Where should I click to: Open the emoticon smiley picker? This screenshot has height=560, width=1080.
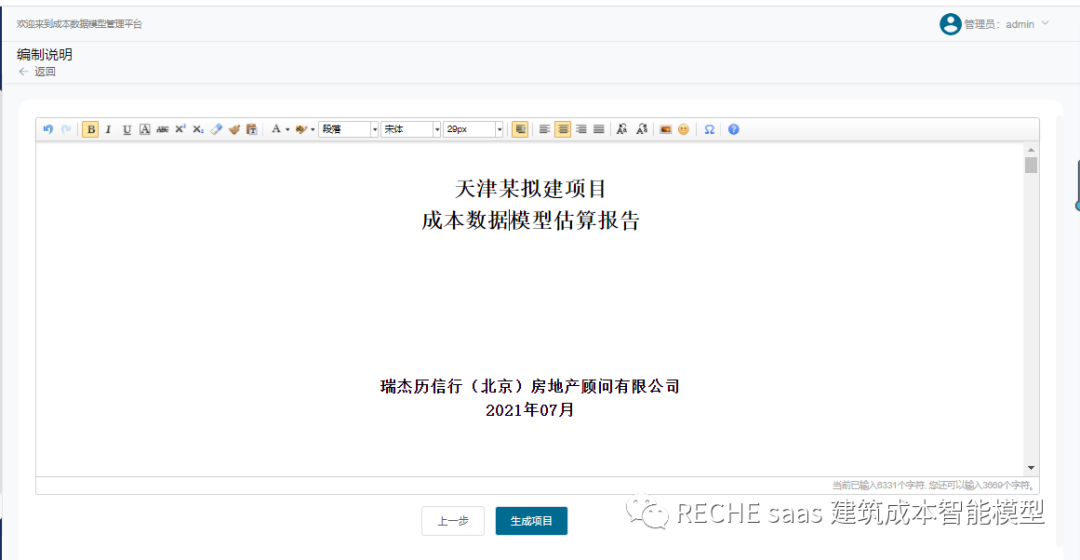pyautogui.click(x=684, y=129)
